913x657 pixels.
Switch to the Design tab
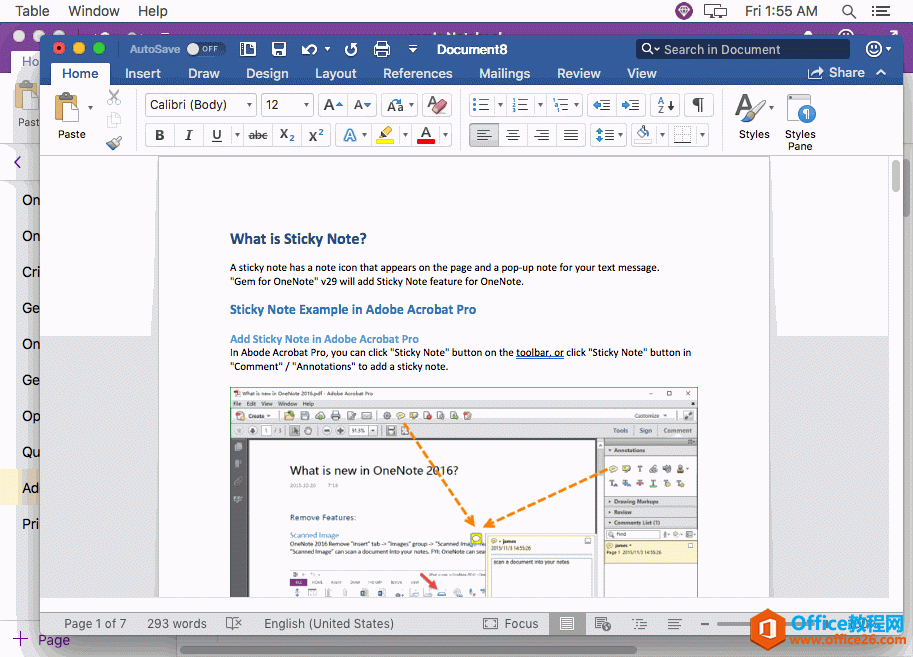coord(267,73)
